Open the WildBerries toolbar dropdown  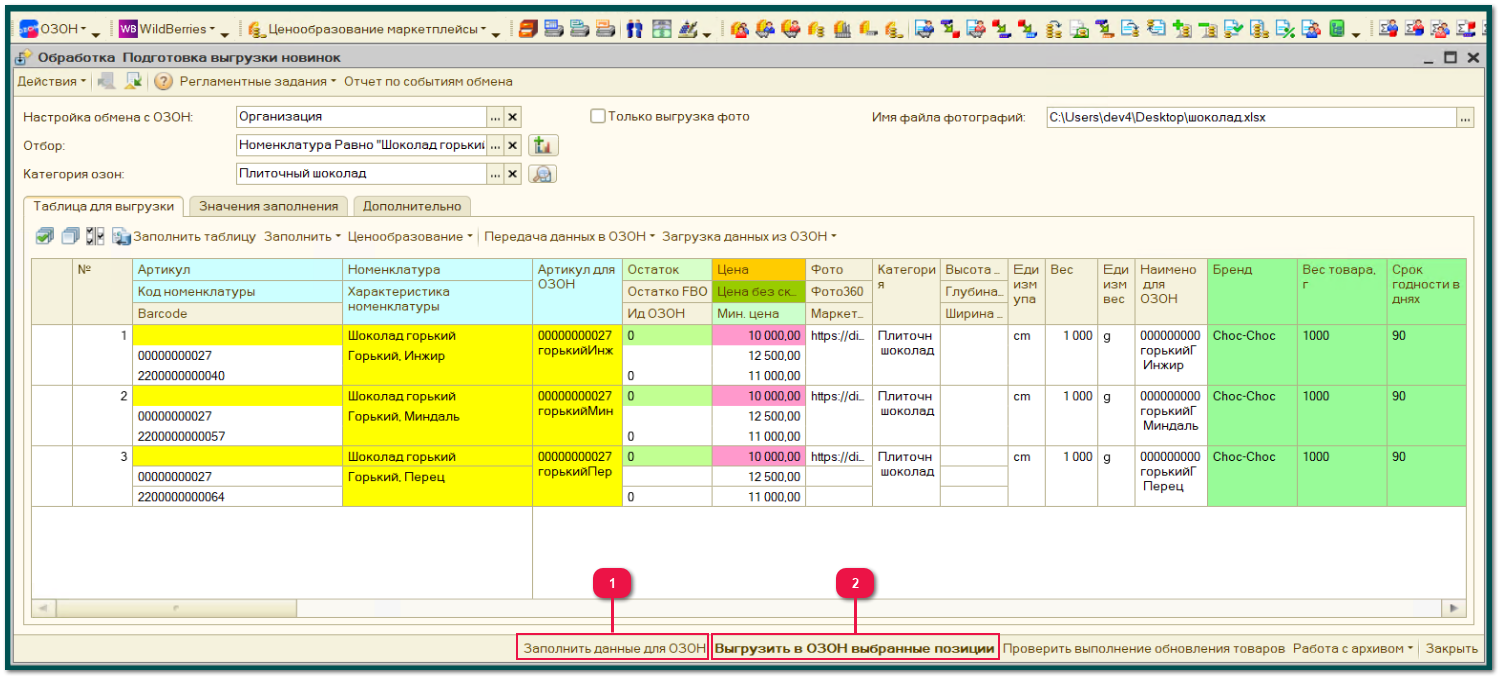point(167,29)
